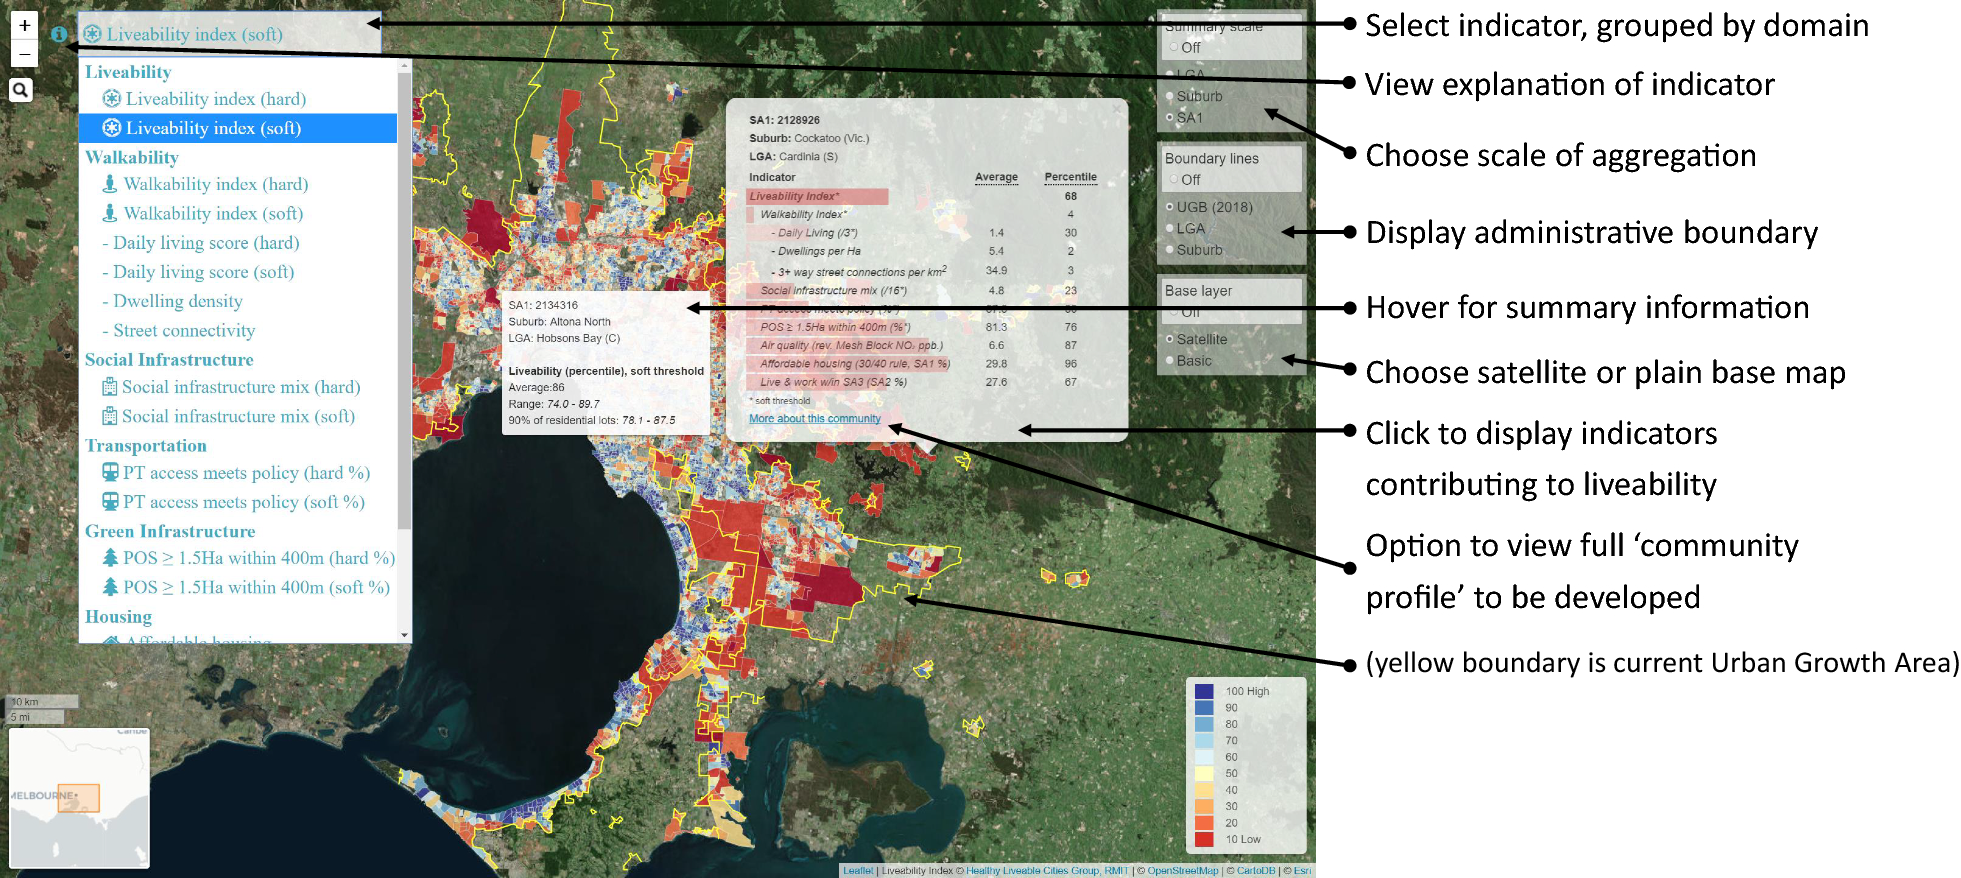Select UGB (2018) boundary lines

pyautogui.click(x=1170, y=207)
